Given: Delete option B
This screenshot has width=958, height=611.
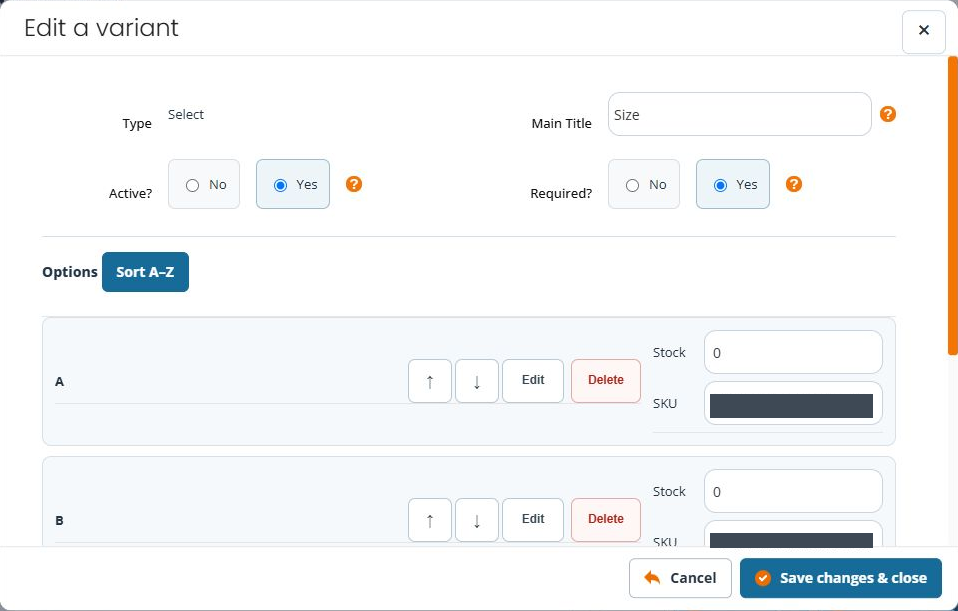Looking at the screenshot, I should [606, 520].
